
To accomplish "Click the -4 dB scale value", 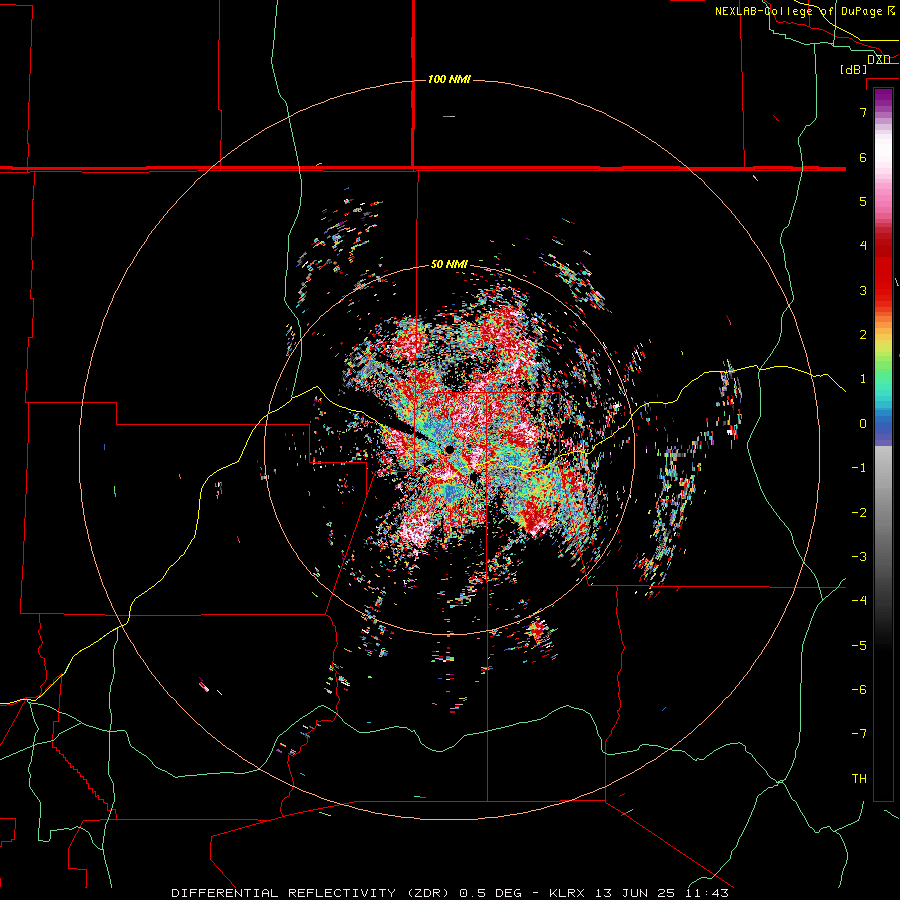I will coord(859,601).
